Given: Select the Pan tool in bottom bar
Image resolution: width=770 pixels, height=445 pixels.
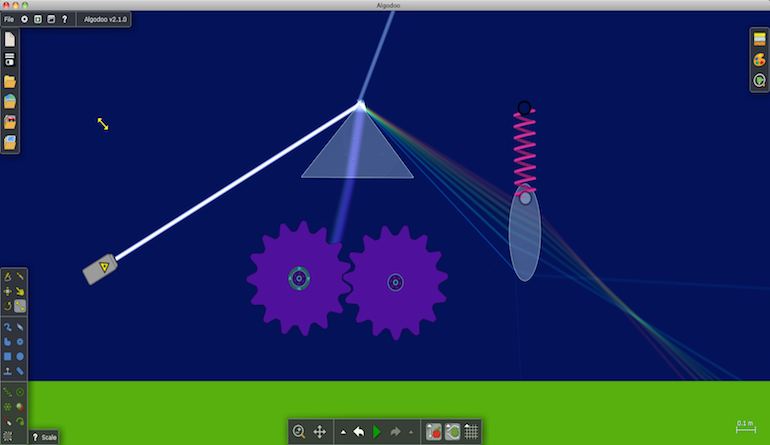Looking at the screenshot, I should point(320,432).
